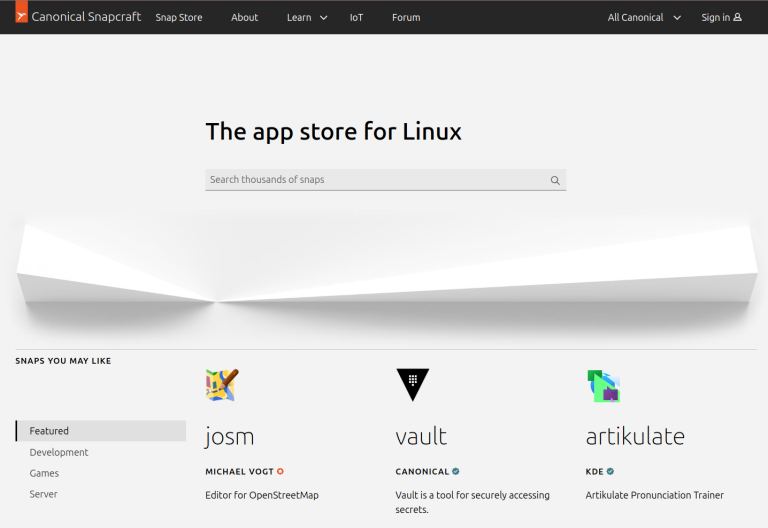The height and width of the screenshot is (528, 768).
Task: Click the Snapcraft orange logo icon
Action: [22, 12]
